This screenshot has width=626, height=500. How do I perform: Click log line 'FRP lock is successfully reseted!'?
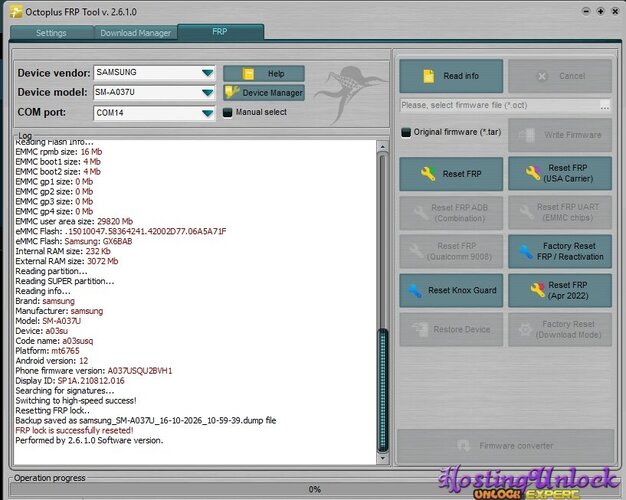(x=75, y=431)
